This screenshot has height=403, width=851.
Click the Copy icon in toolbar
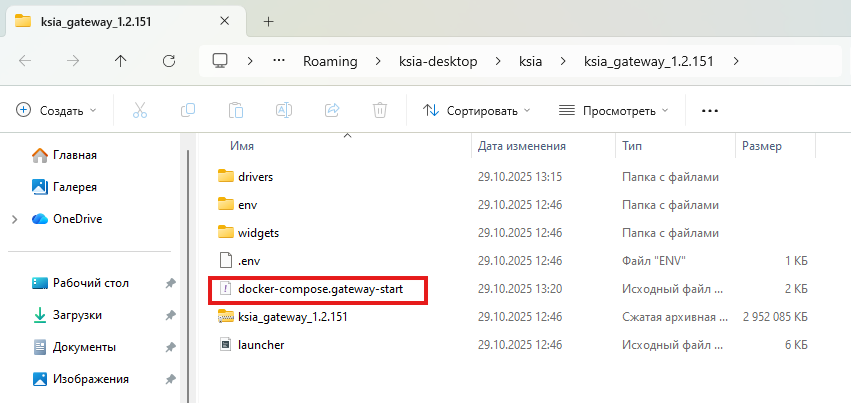pos(188,110)
